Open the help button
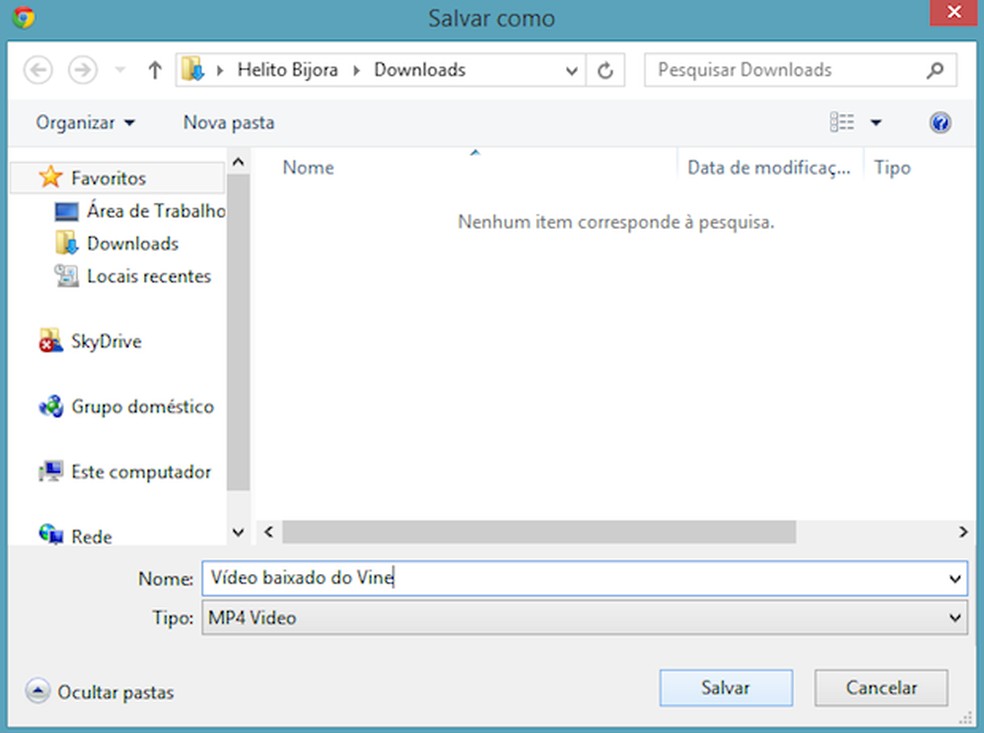The image size is (984, 733). (x=939, y=122)
